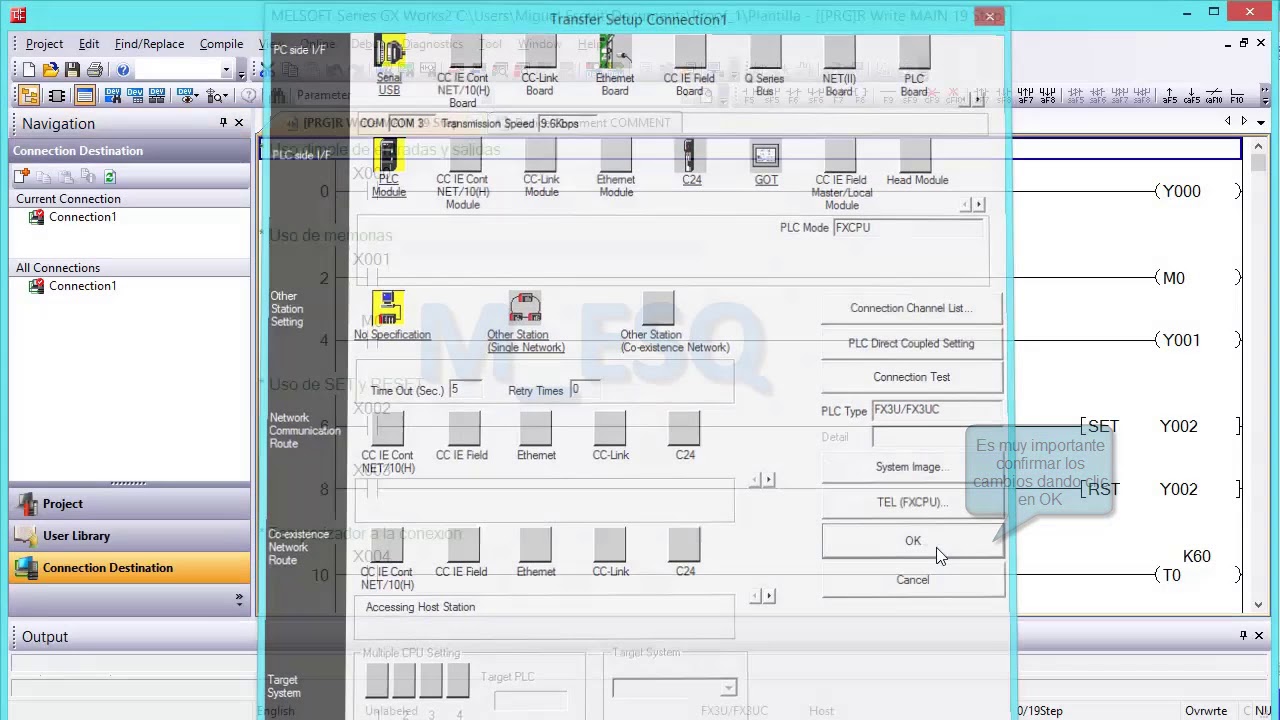Click the Retry Times field
The width and height of the screenshot is (1280, 720).
point(586,389)
